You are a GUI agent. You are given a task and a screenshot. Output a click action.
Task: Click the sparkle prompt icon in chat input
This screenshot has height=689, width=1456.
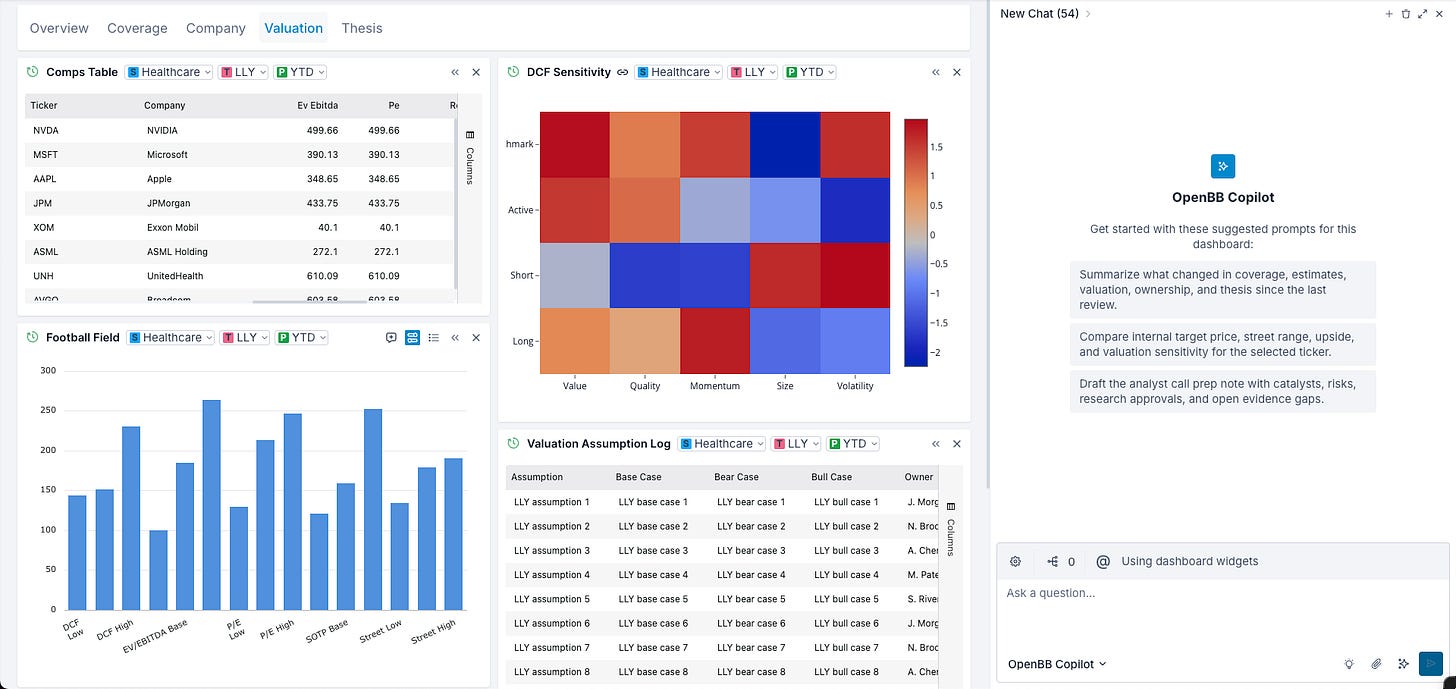[1403, 664]
